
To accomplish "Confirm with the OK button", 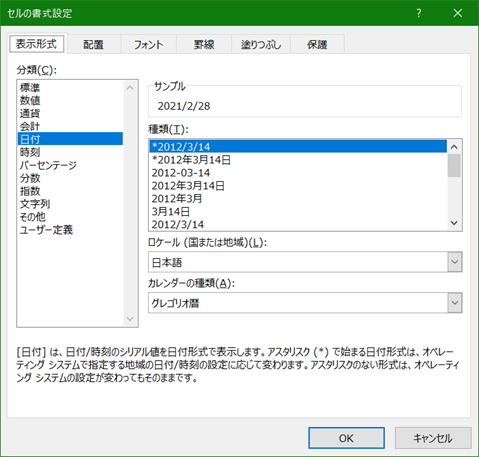I will coord(346,438).
